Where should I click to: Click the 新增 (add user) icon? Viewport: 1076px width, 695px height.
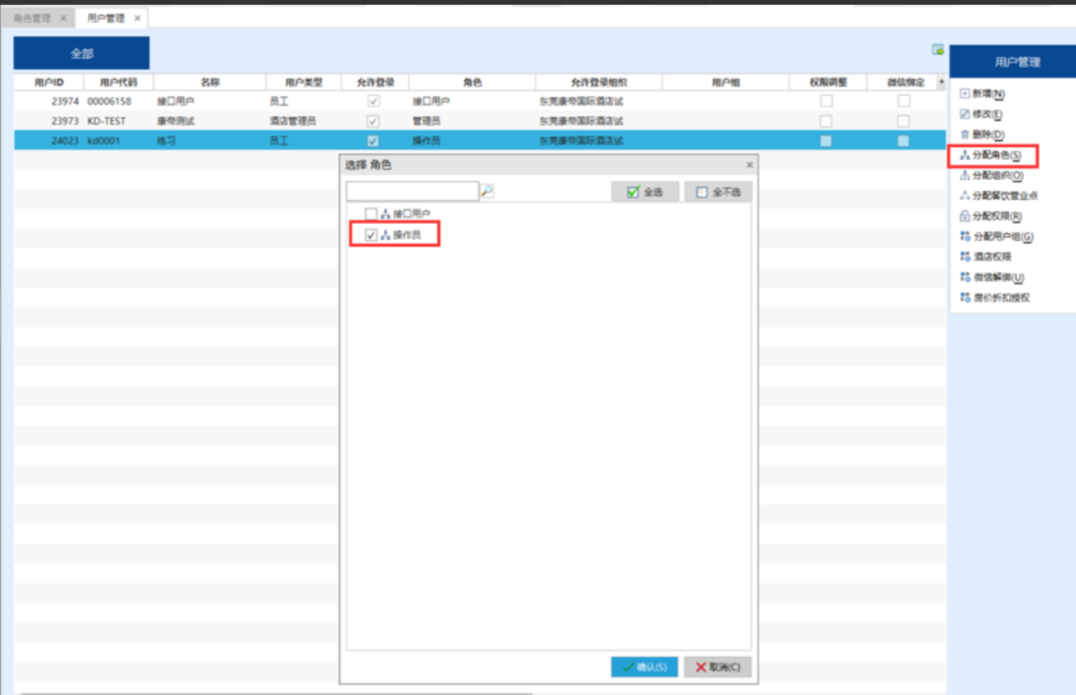[965, 94]
